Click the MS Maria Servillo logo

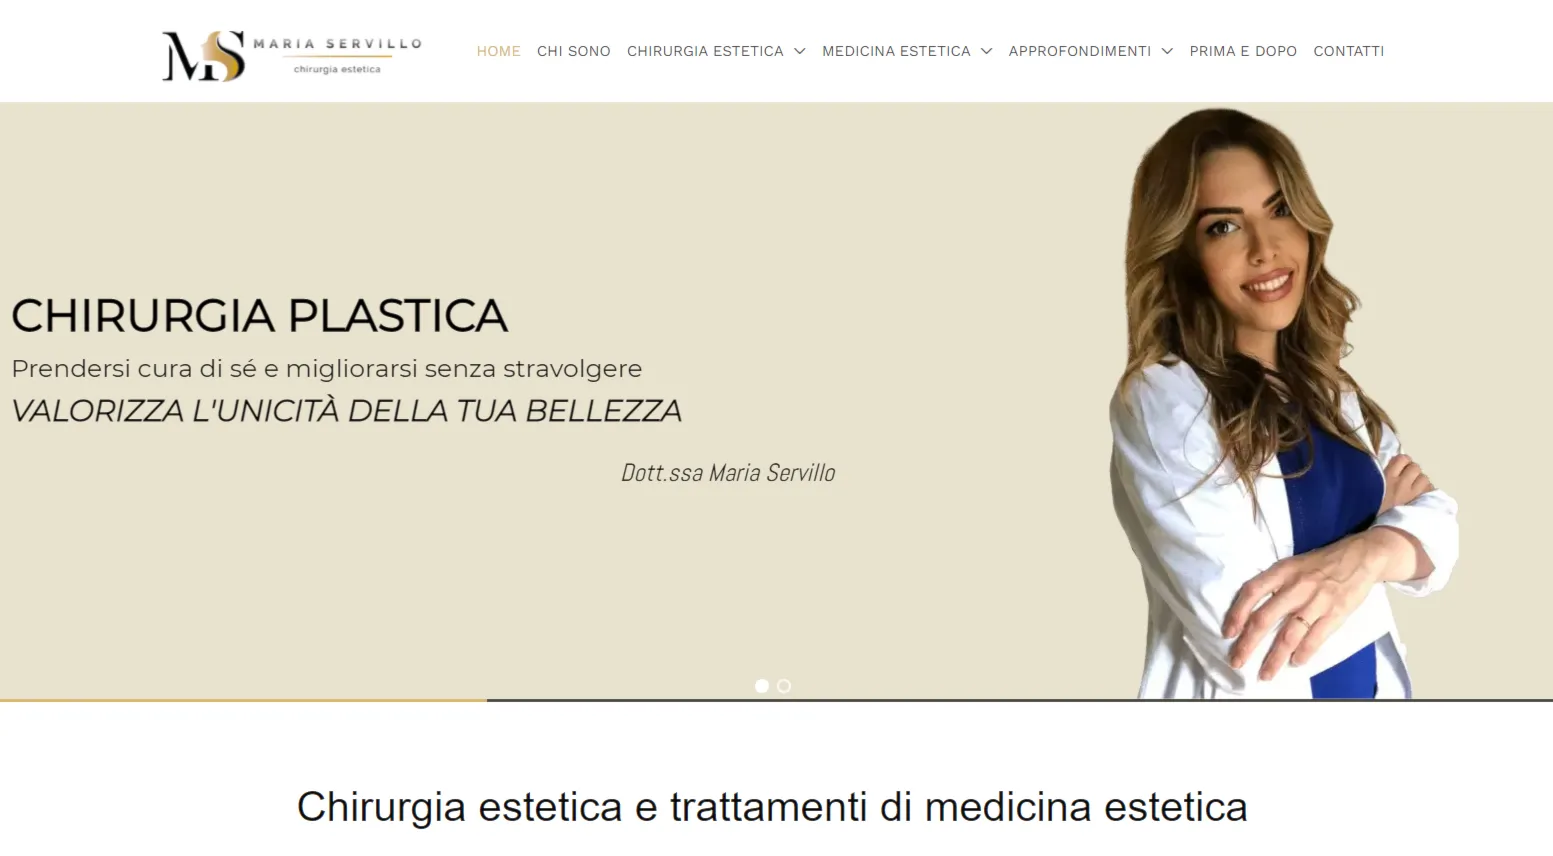(x=292, y=56)
